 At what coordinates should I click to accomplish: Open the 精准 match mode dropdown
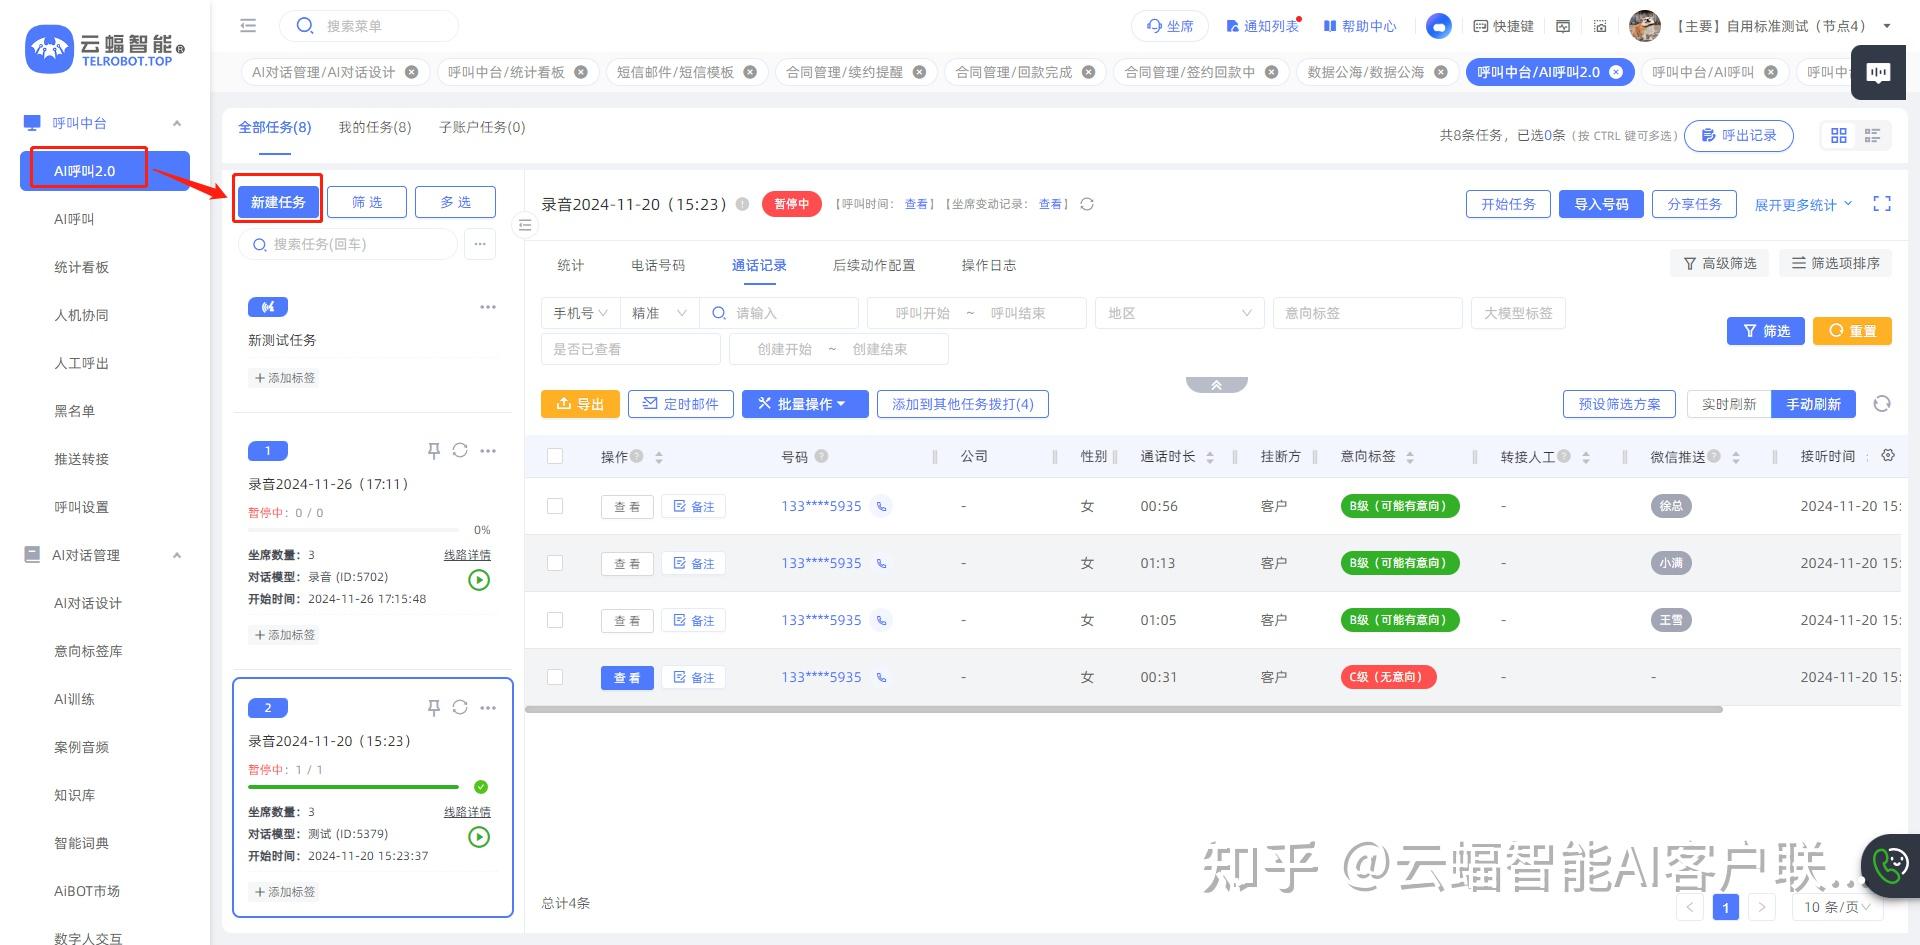pos(659,313)
